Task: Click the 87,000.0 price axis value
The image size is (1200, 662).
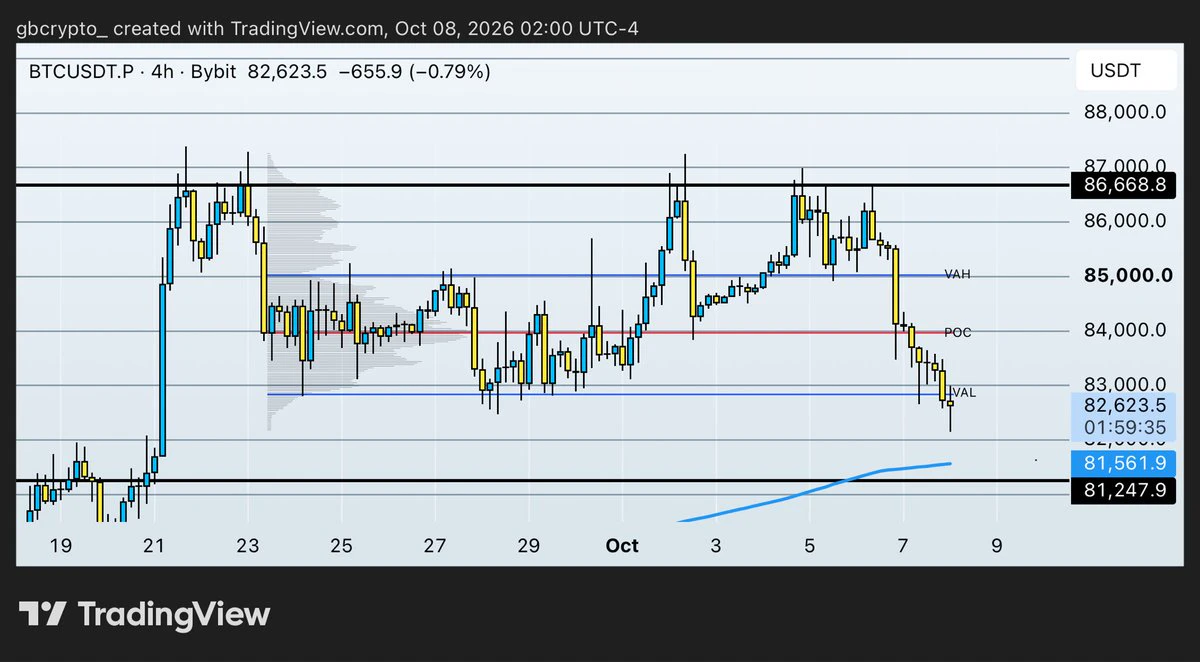Action: (x=1125, y=165)
